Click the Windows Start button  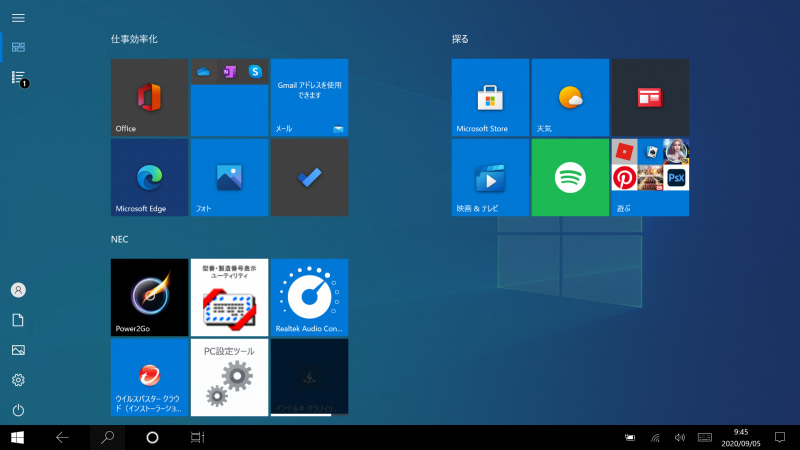pyautogui.click(x=17, y=437)
